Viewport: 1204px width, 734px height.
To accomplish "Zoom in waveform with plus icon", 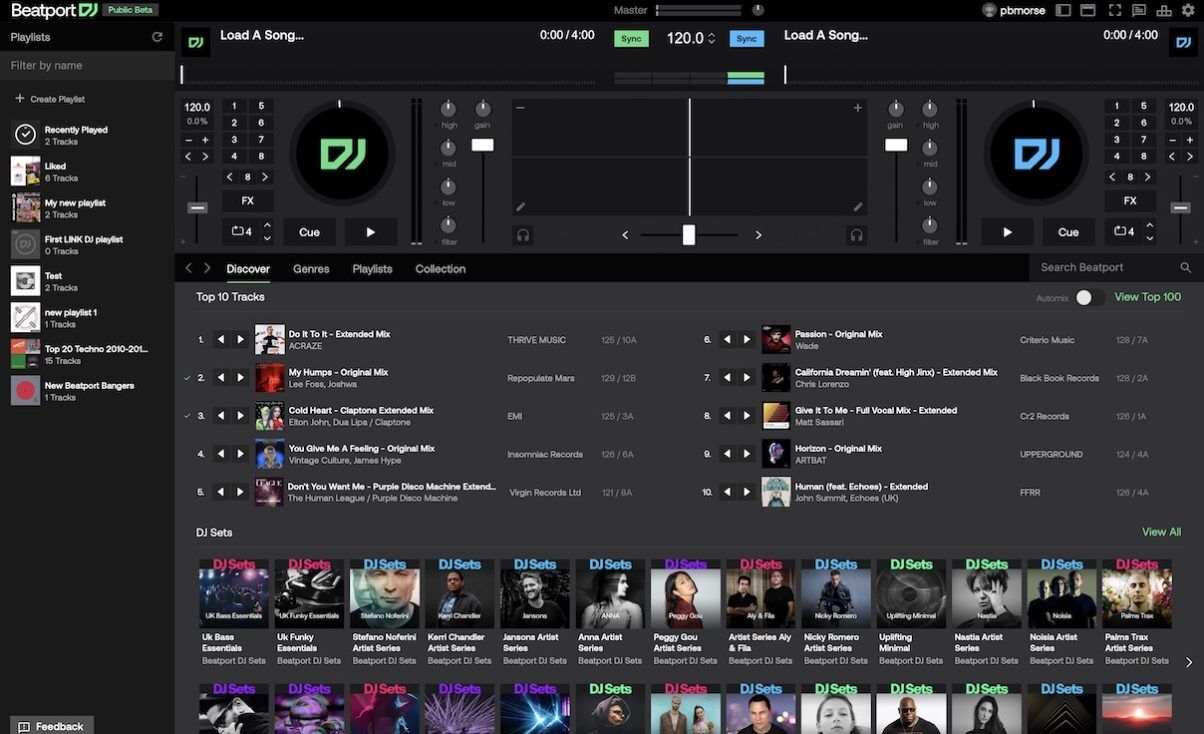I will click(857, 108).
